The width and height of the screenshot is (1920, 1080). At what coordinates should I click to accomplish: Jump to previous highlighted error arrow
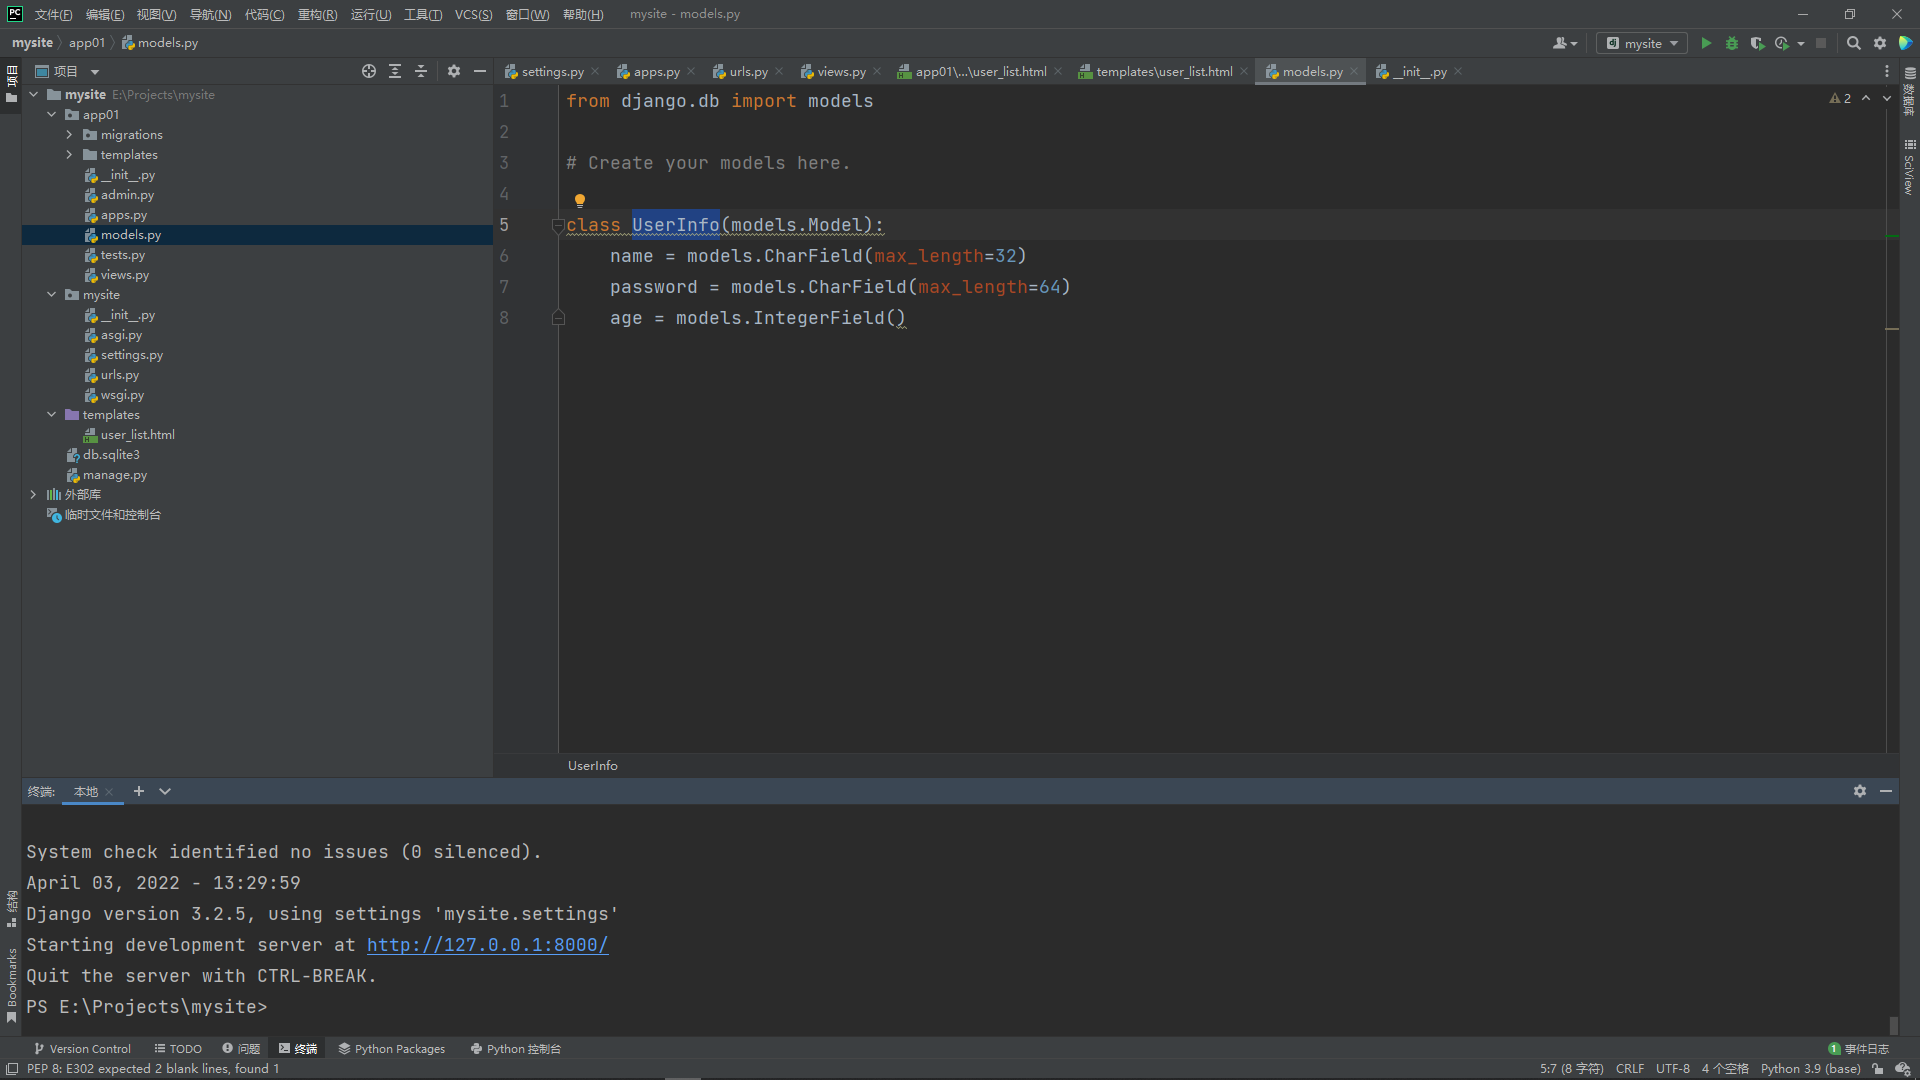[x=1866, y=98]
